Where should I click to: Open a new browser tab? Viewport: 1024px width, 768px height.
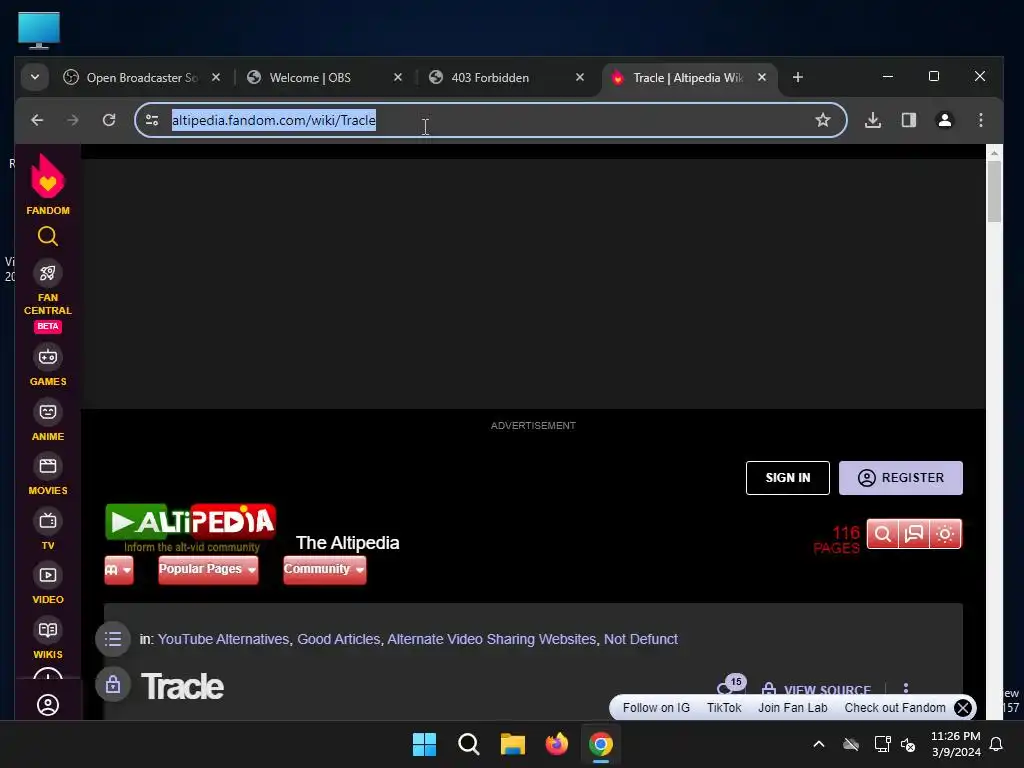coord(797,78)
